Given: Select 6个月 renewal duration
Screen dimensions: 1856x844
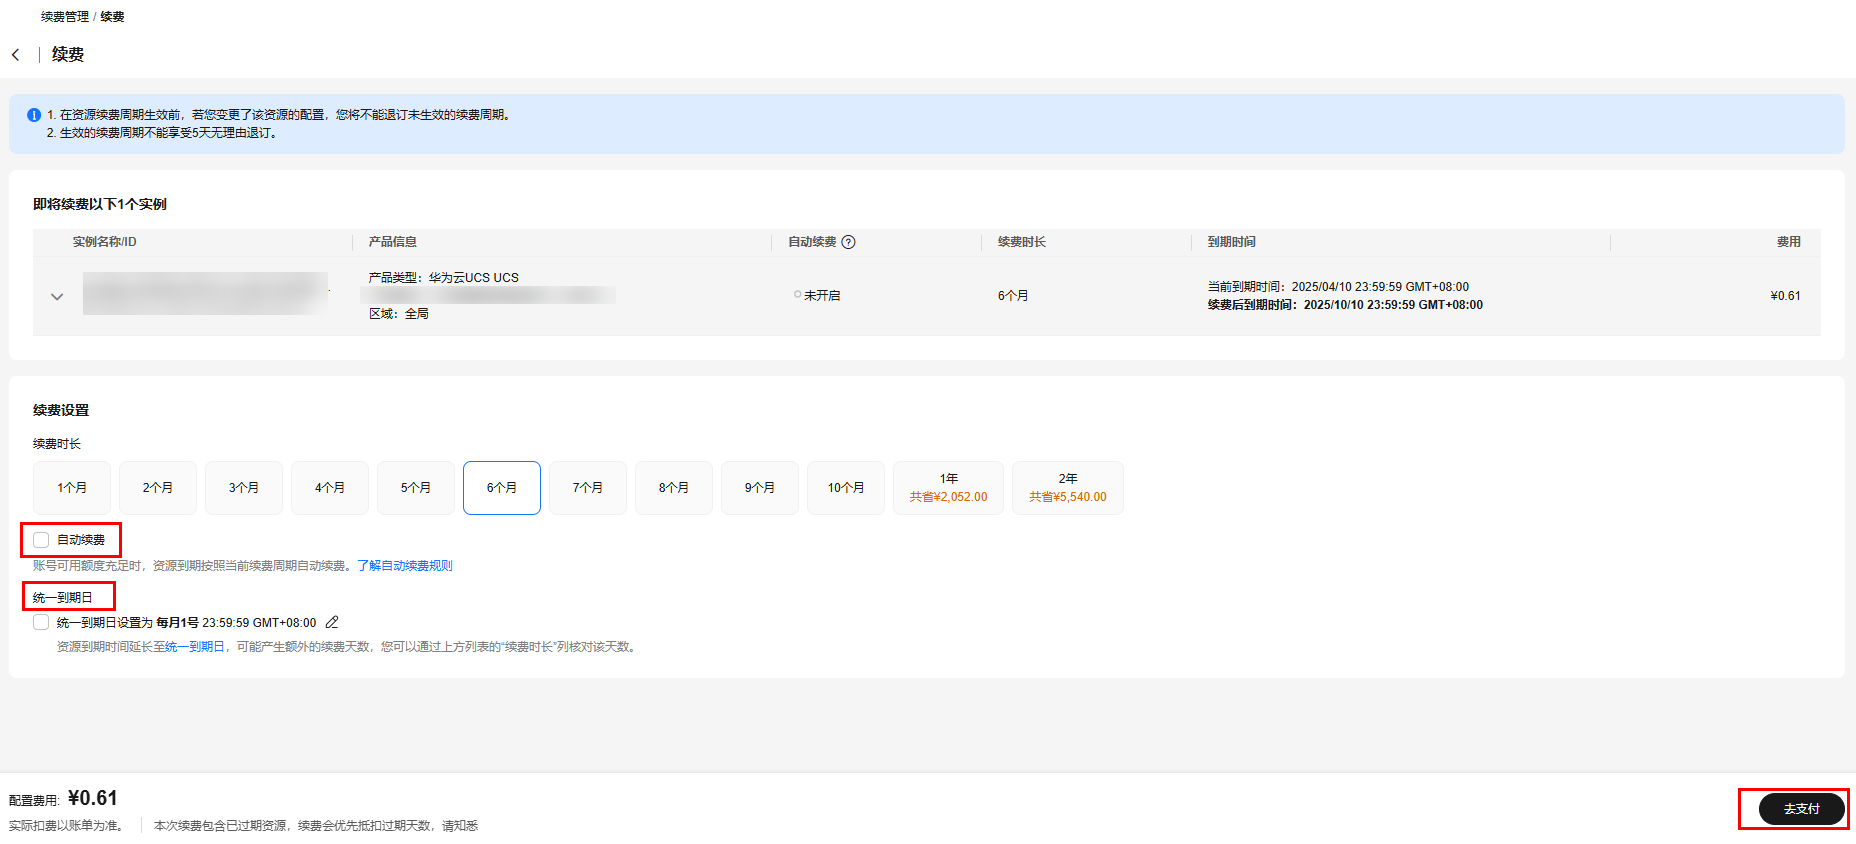Looking at the screenshot, I should point(502,488).
